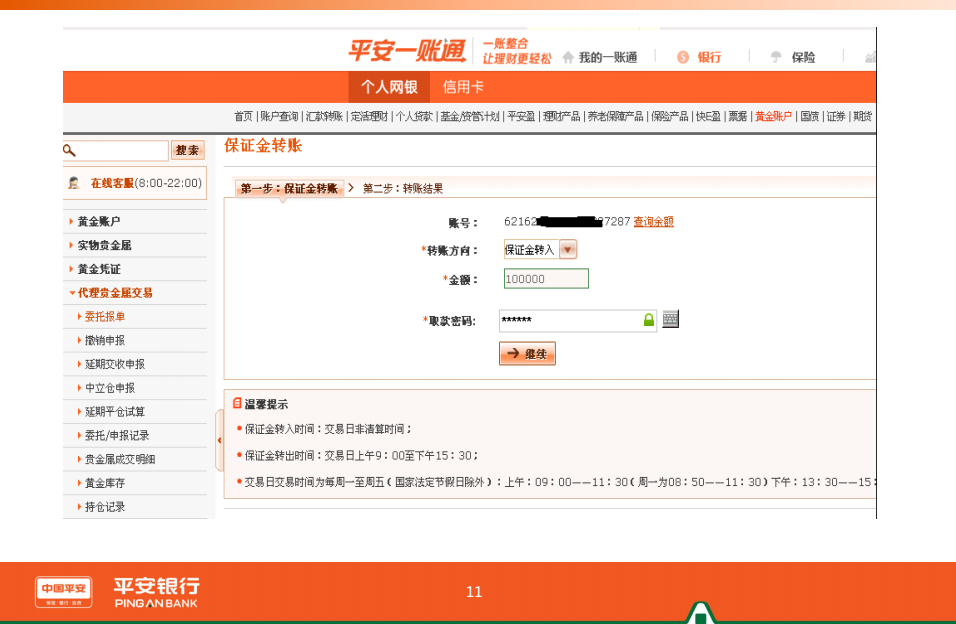
Task: Click the orange coin icon beside 银行
Action: point(683,57)
